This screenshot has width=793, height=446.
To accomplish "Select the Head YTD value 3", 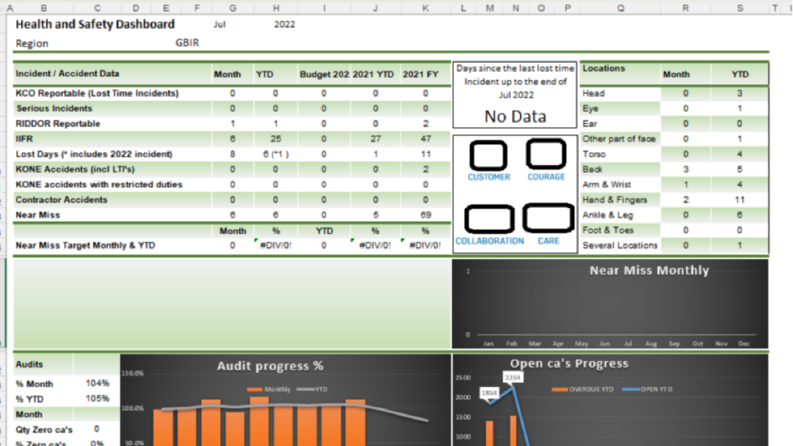I will 740,93.
